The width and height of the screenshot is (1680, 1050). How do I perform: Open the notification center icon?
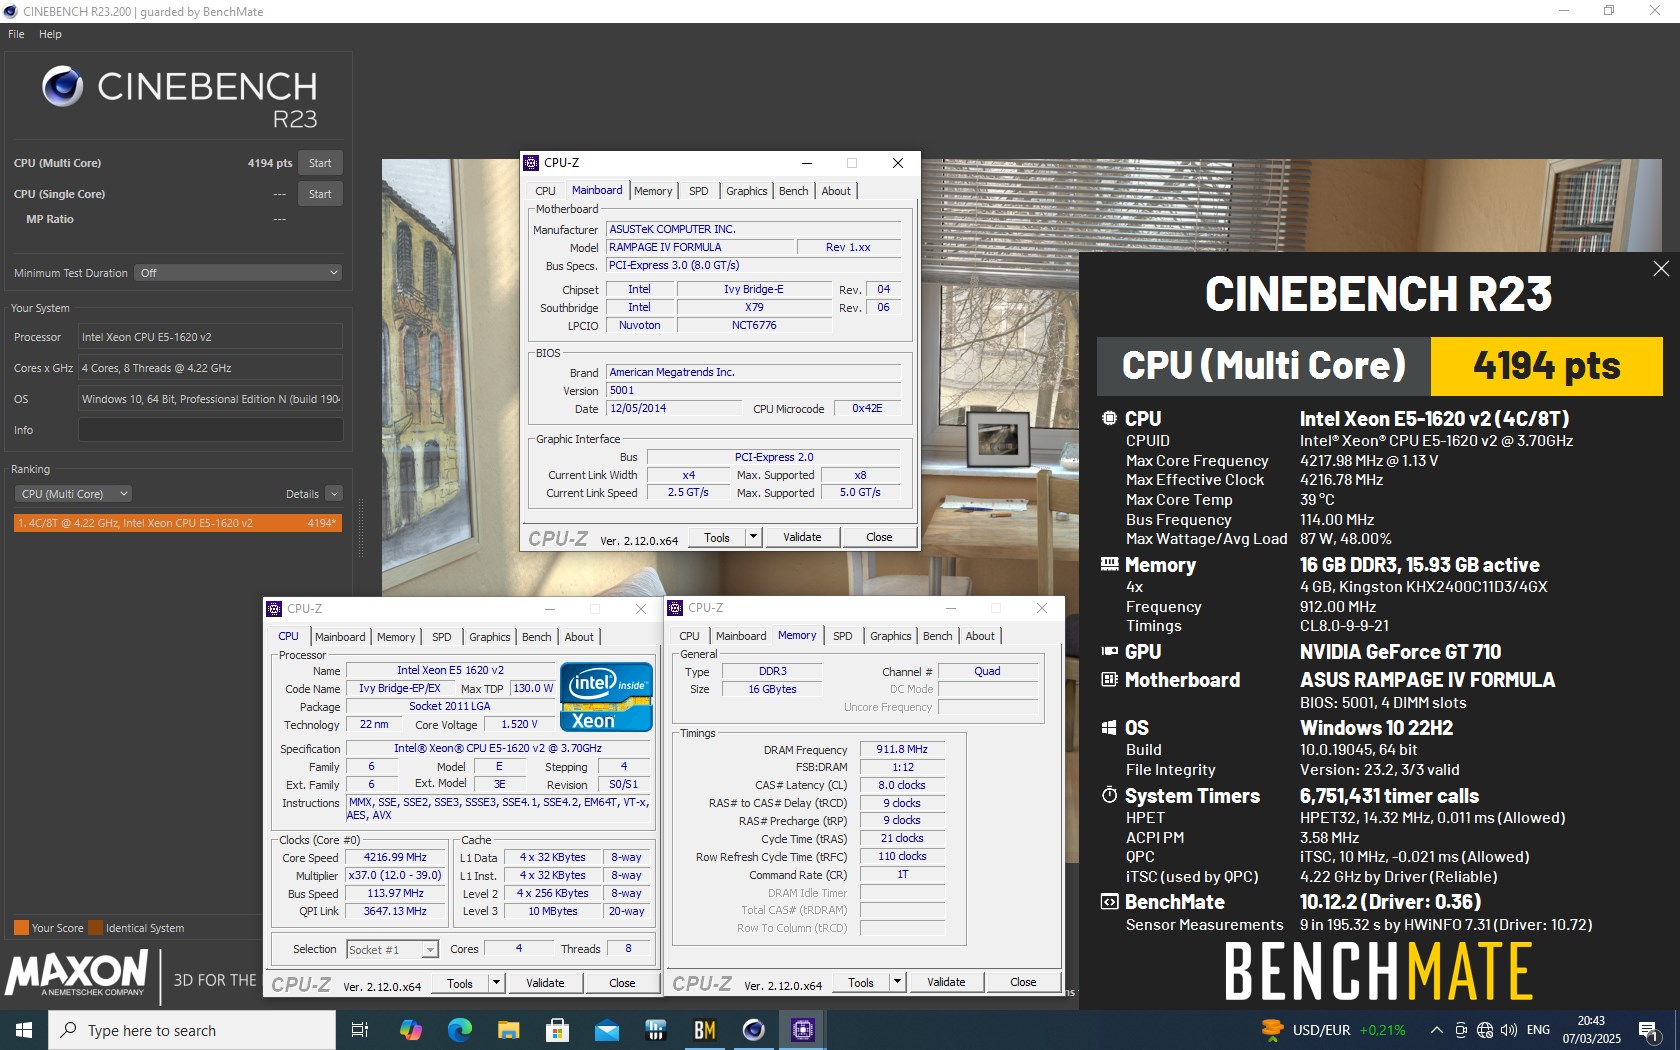click(x=1649, y=1030)
